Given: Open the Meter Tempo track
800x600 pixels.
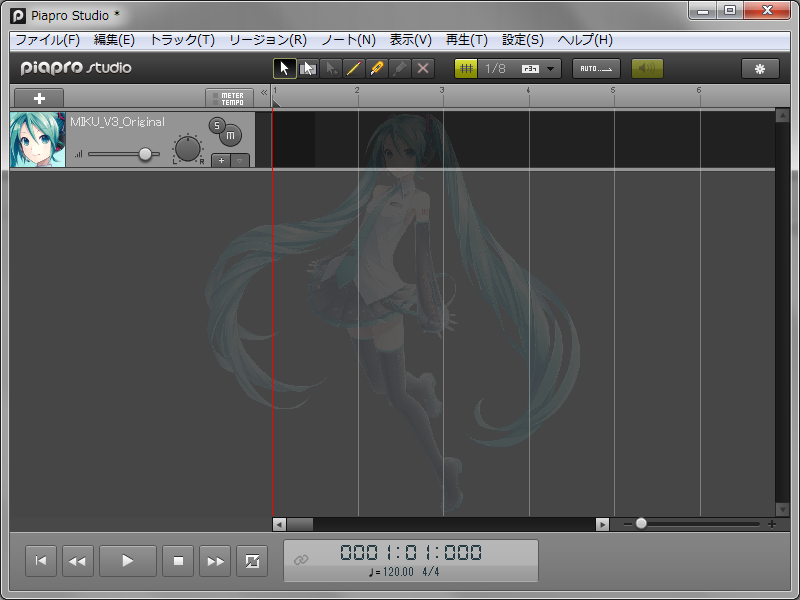Looking at the screenshot, I should click(230, 98).
